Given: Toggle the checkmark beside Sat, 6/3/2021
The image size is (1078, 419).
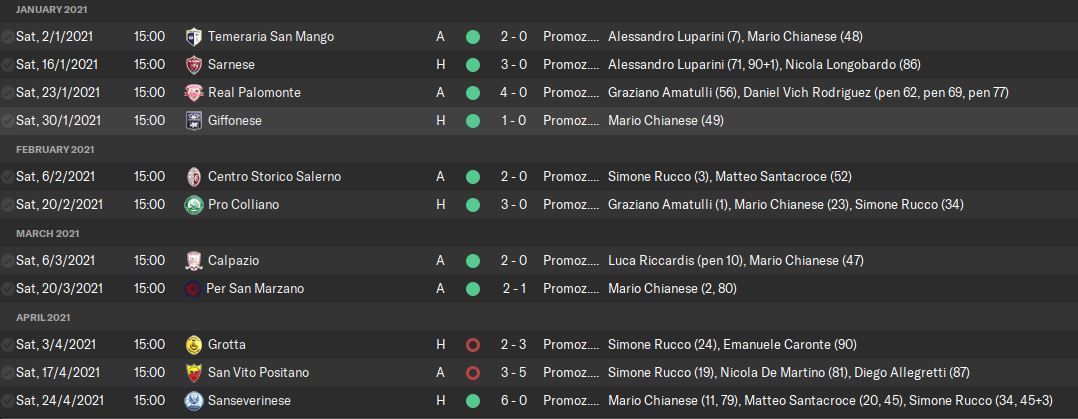Looking at the screenshot, I should [8, 260].
